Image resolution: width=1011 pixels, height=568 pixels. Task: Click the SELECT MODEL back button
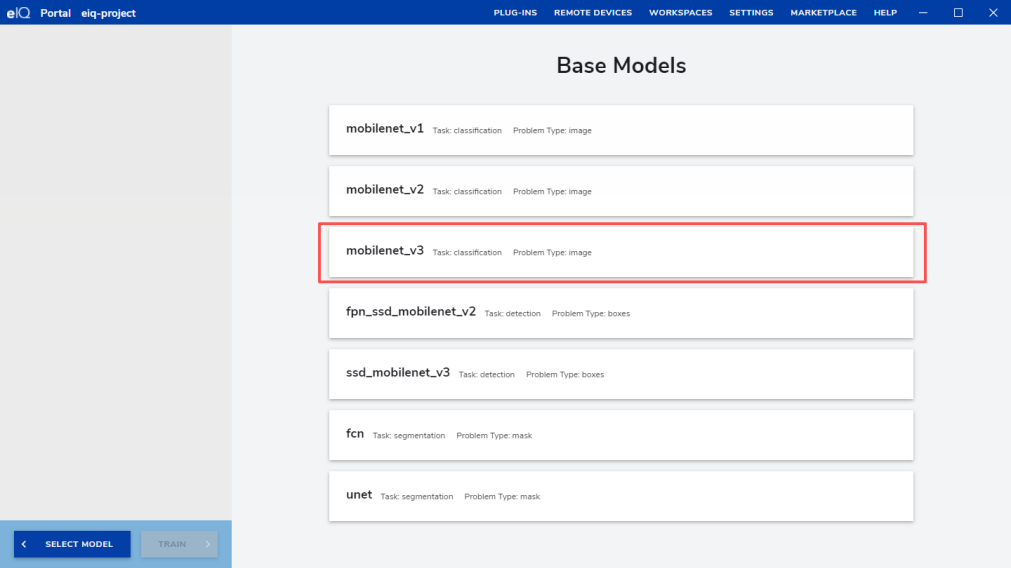(72, 544)
